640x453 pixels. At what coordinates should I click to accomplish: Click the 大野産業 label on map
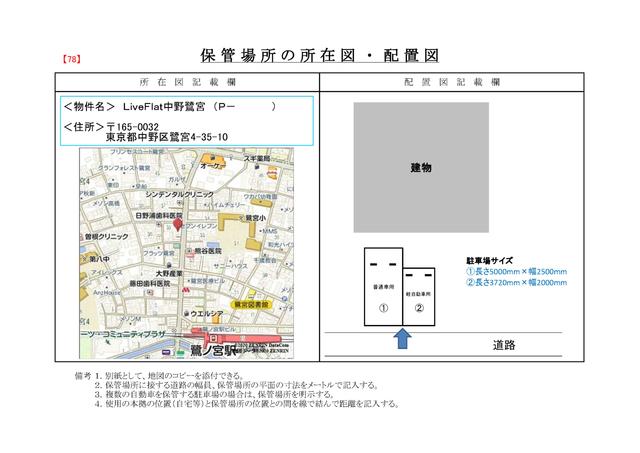(169, 273)
